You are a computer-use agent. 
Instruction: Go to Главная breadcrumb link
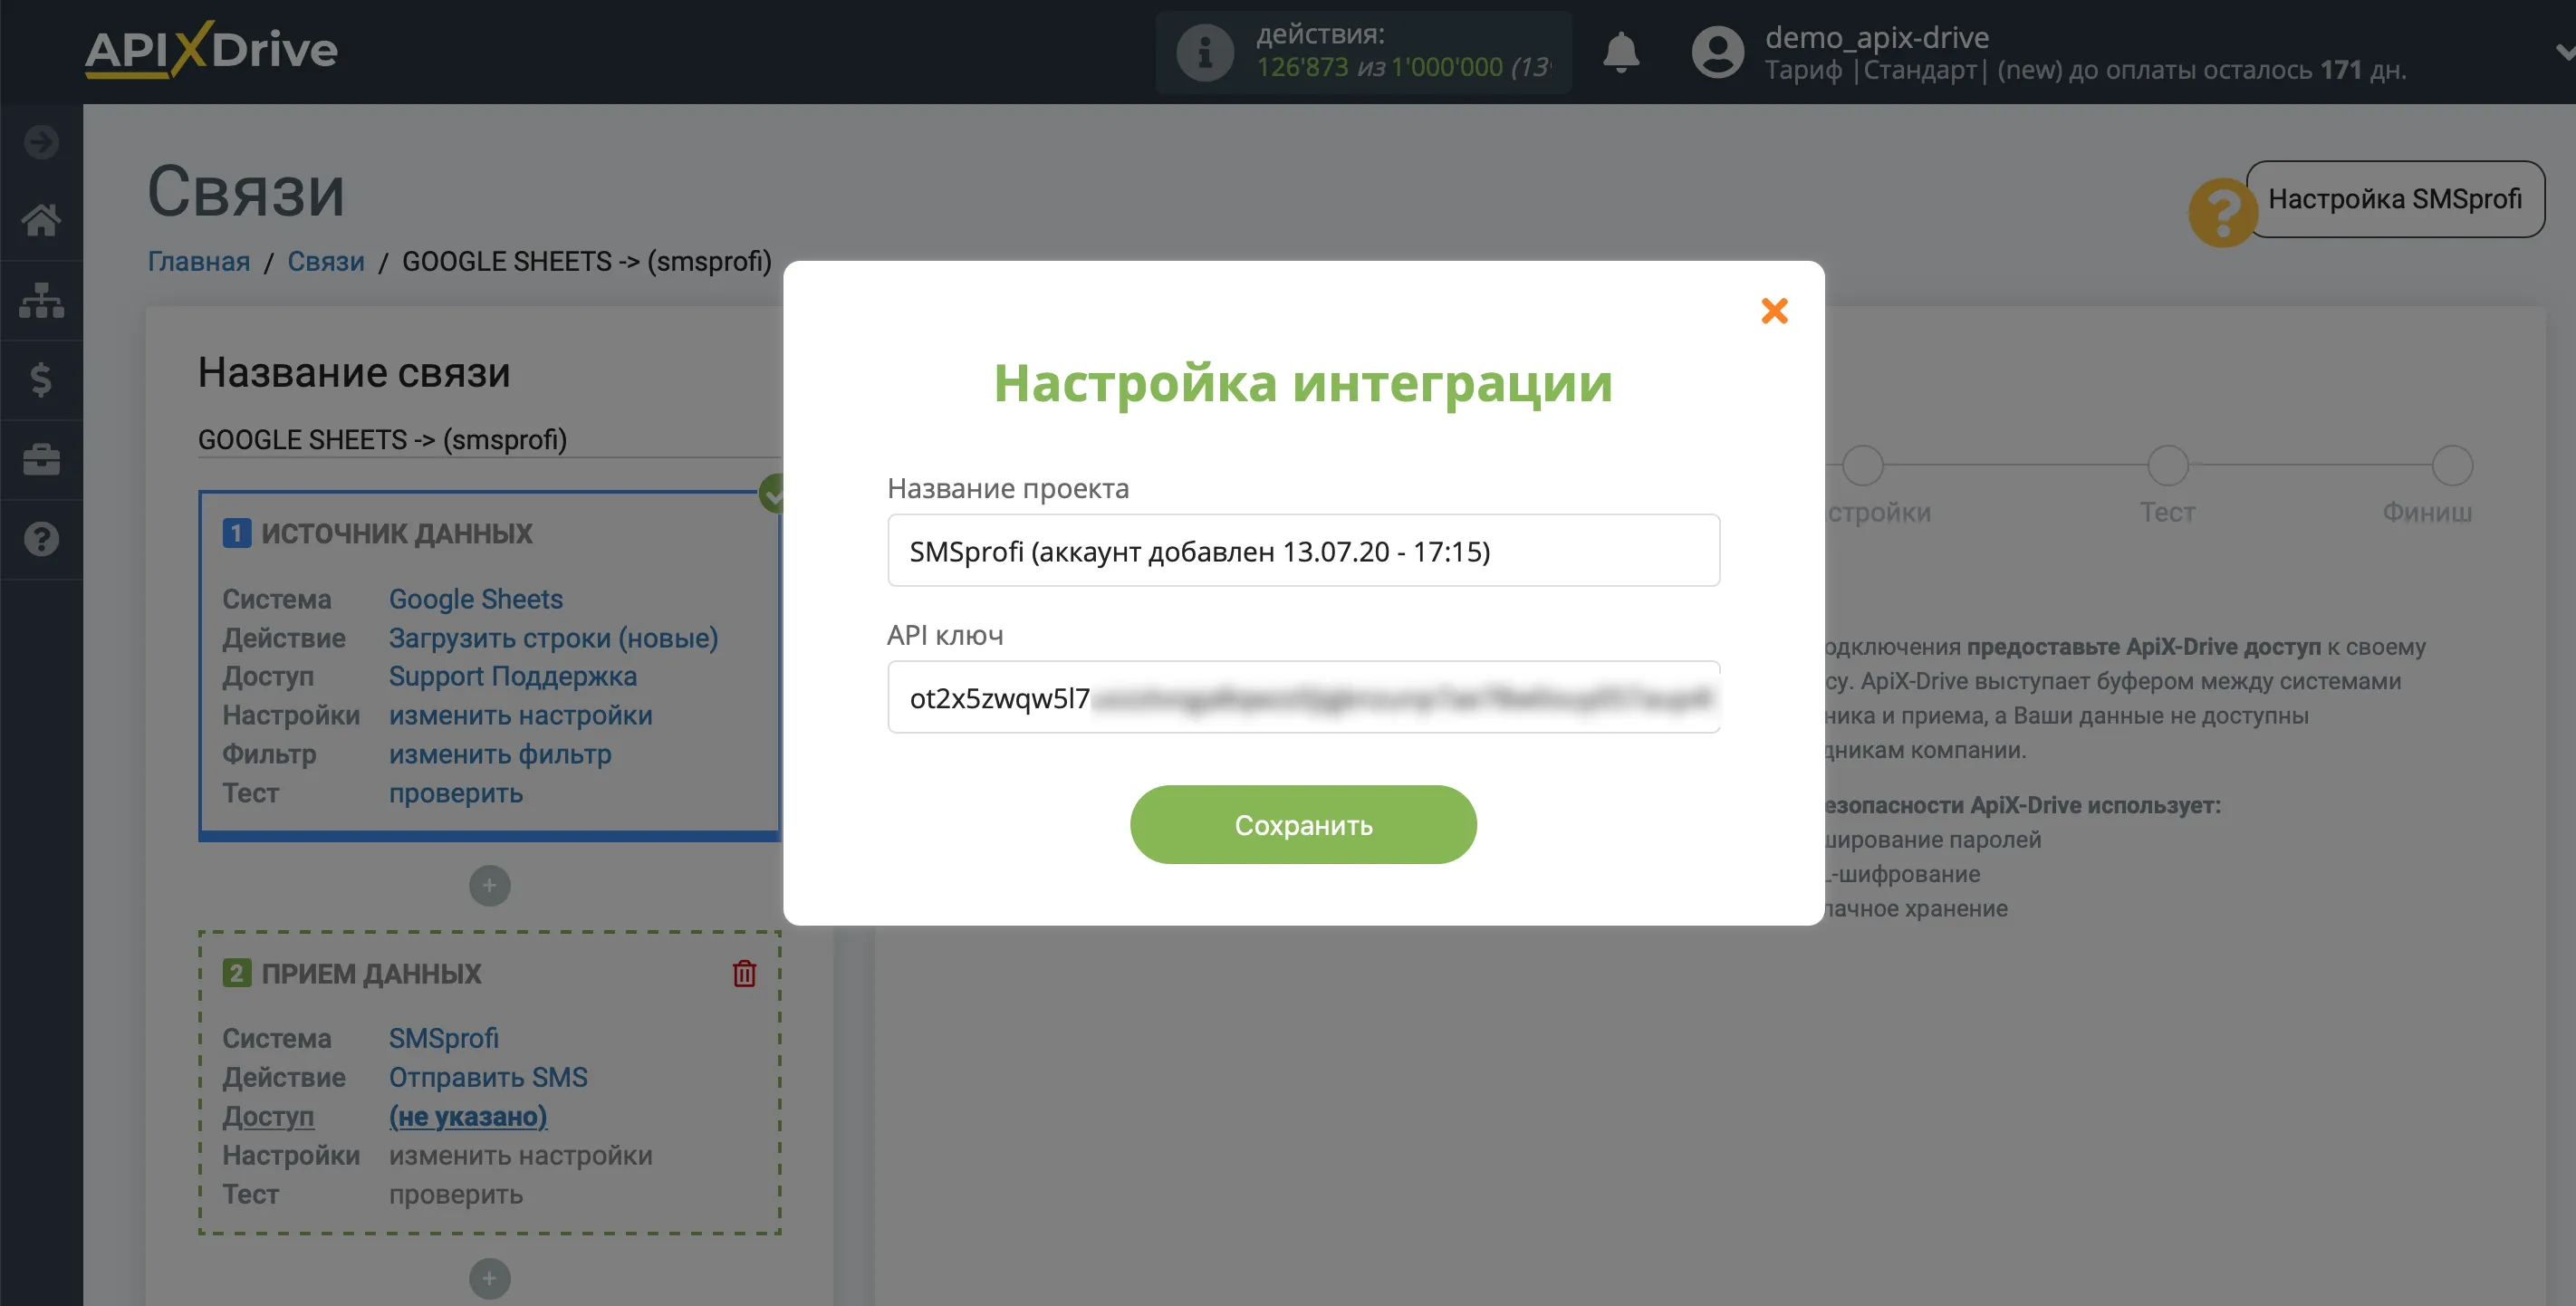tap(199, 261)
